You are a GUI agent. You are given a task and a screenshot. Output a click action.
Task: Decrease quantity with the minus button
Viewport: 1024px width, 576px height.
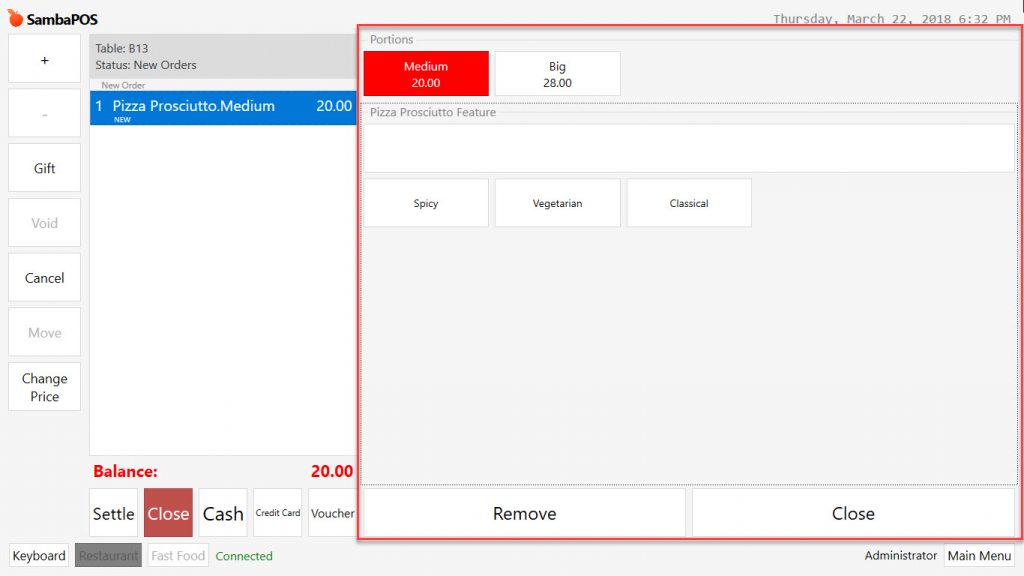[44, 114]
